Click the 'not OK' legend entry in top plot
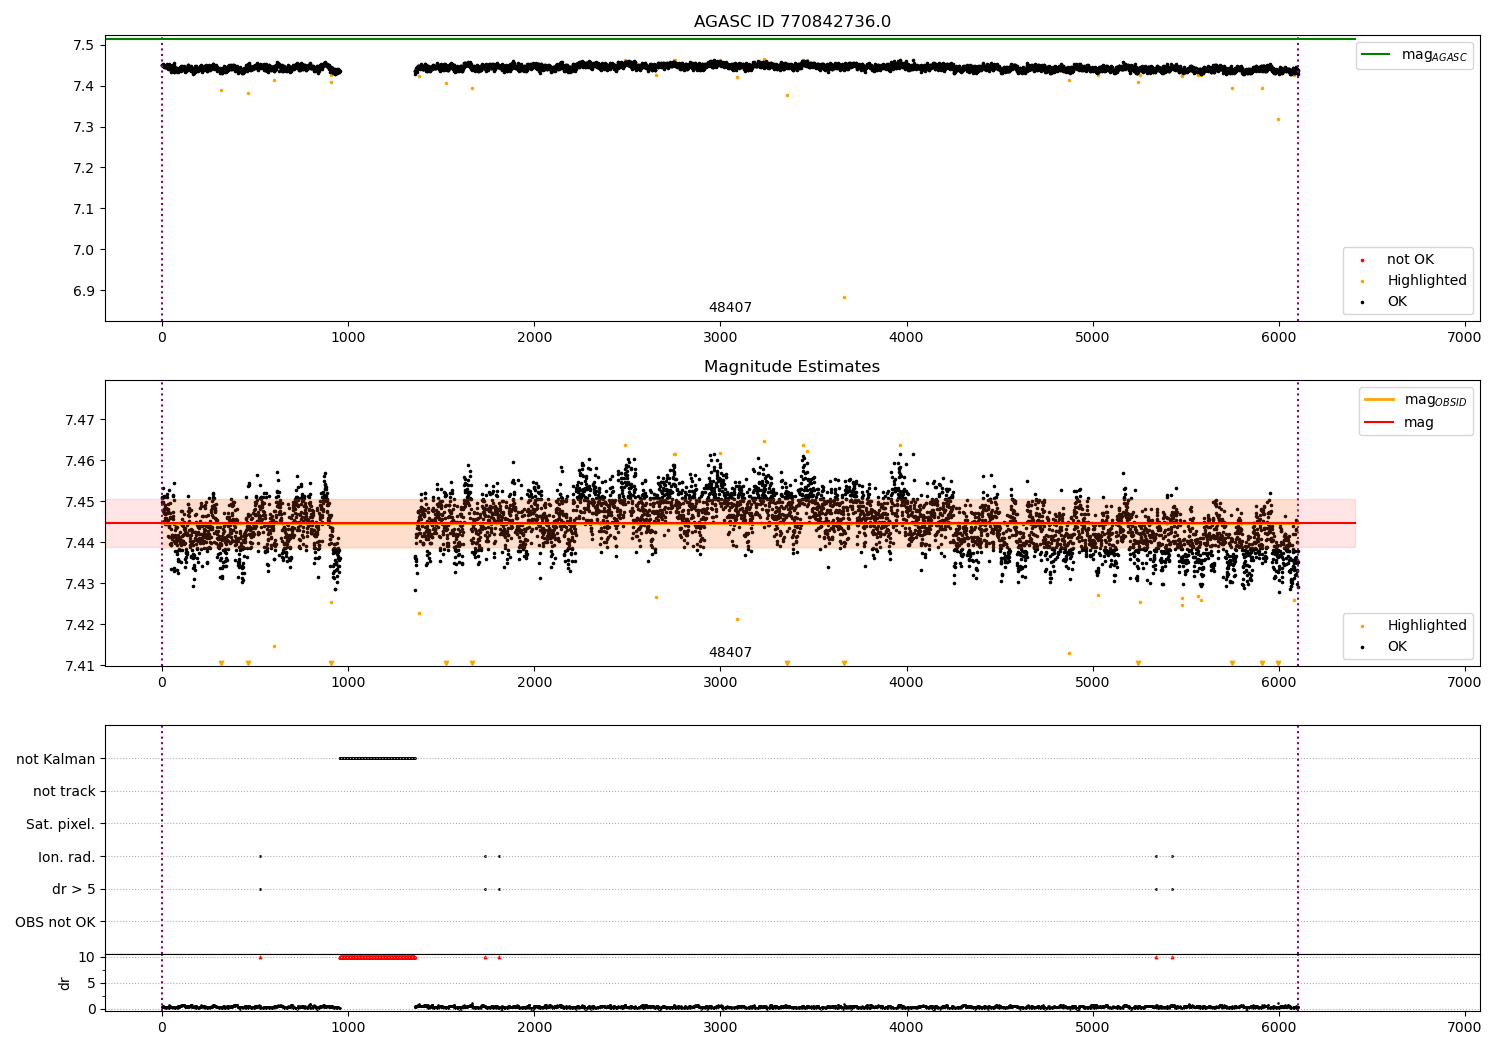Viewport: 1500px width, 1050px height. coord(1398,260)
